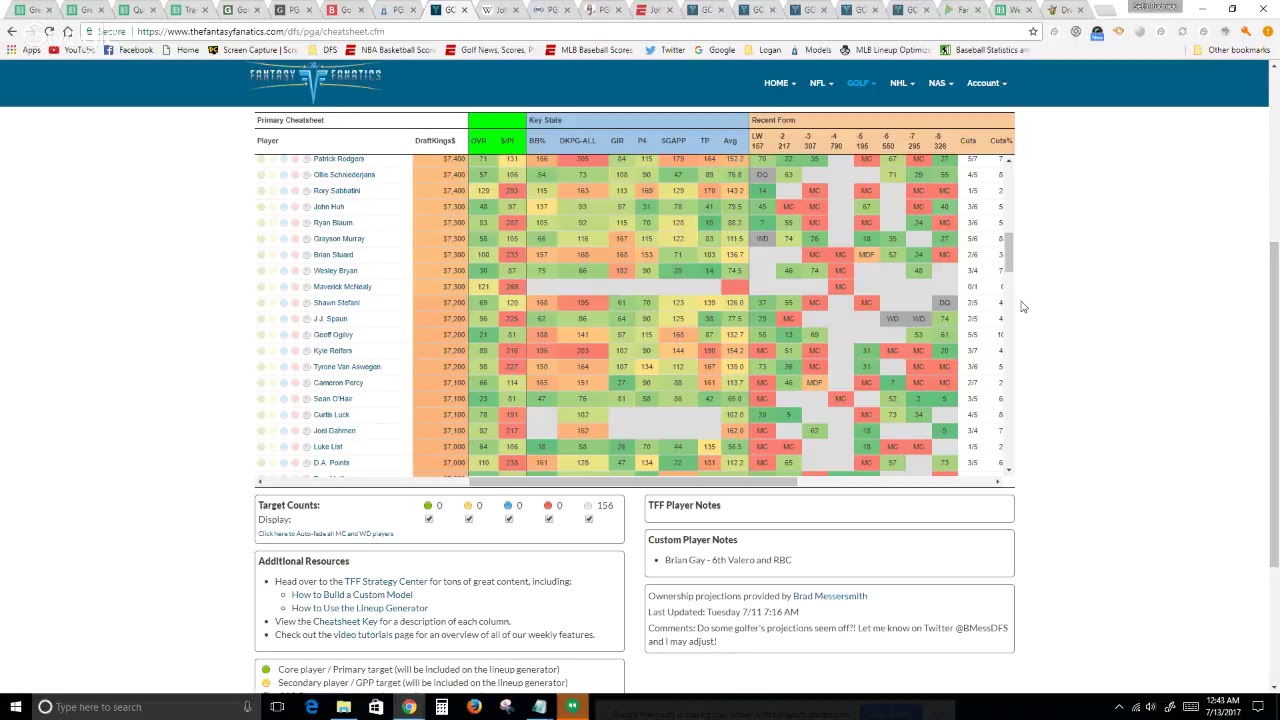Image resolution: width=1280 pixels, height=720 pixels.
Task: Open Google bookmark
Action: [x=715, y=50]
